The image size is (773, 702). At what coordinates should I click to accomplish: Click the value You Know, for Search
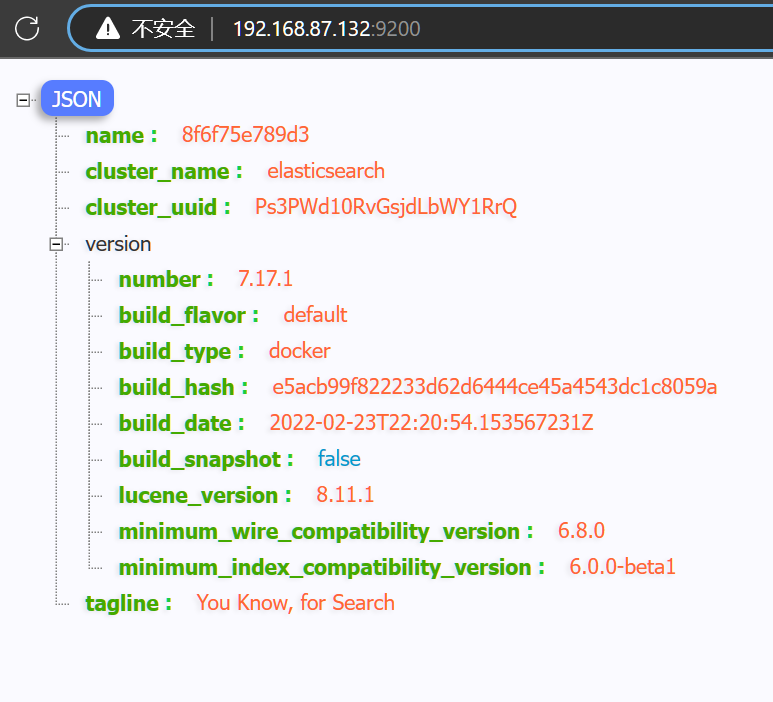click(x=295, y=603)
